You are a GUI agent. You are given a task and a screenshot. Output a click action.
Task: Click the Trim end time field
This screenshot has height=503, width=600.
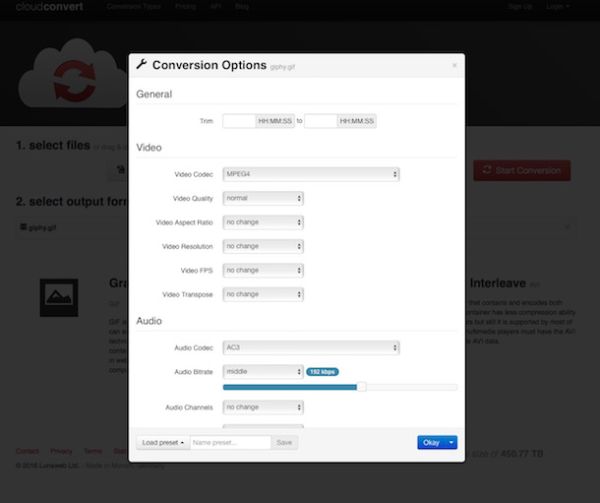click(321, 121)
